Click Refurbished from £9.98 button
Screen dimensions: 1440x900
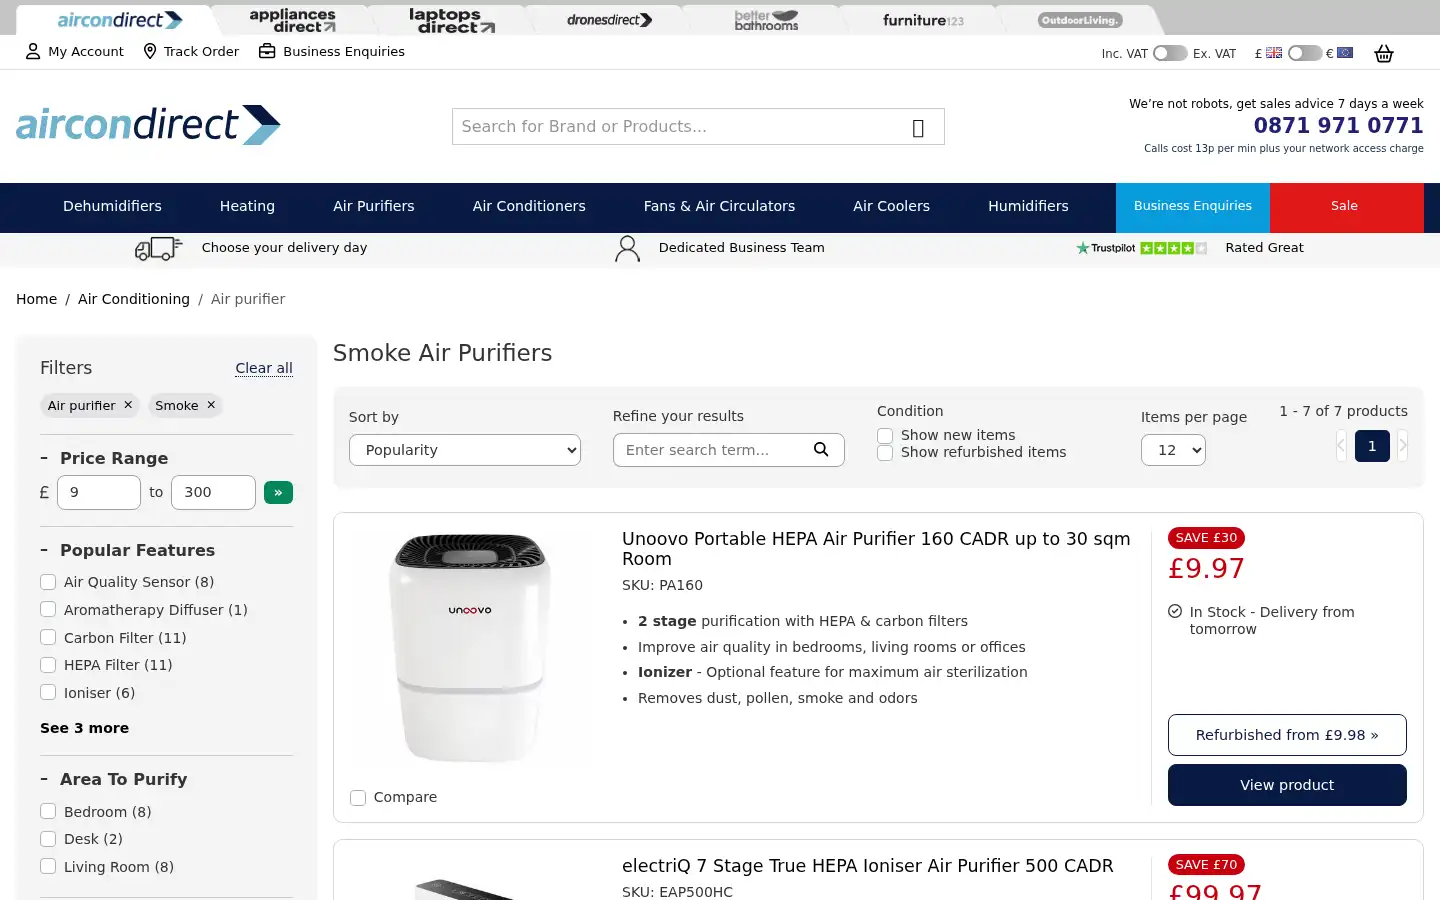[1287, 735]
